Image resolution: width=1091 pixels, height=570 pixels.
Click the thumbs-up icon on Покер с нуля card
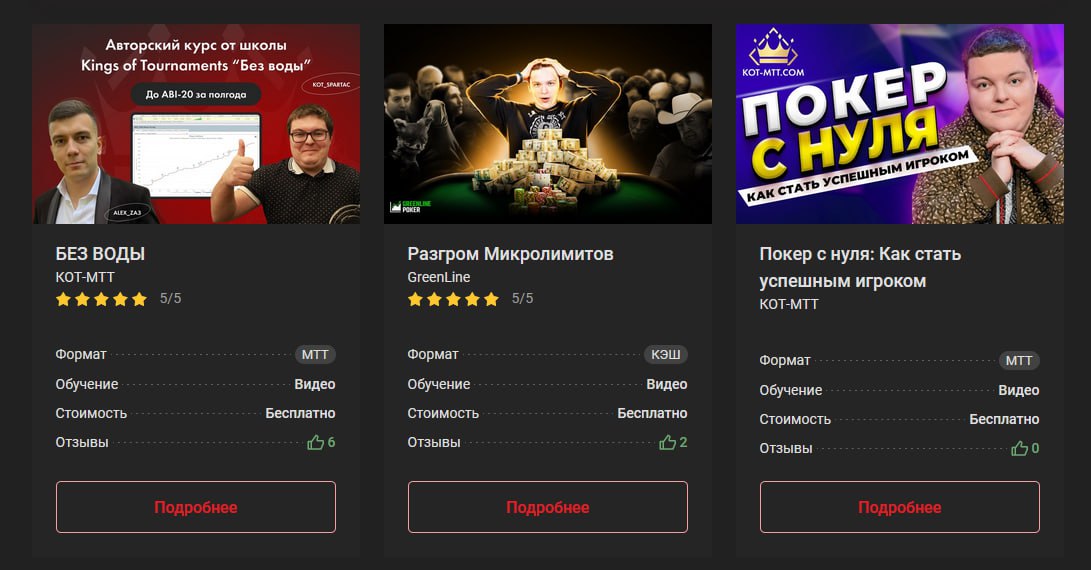pos(1019,448)
